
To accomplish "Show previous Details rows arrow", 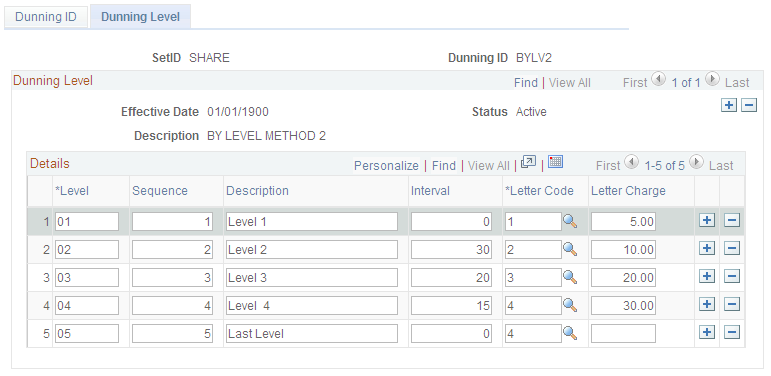I will (x=631, y=161).
